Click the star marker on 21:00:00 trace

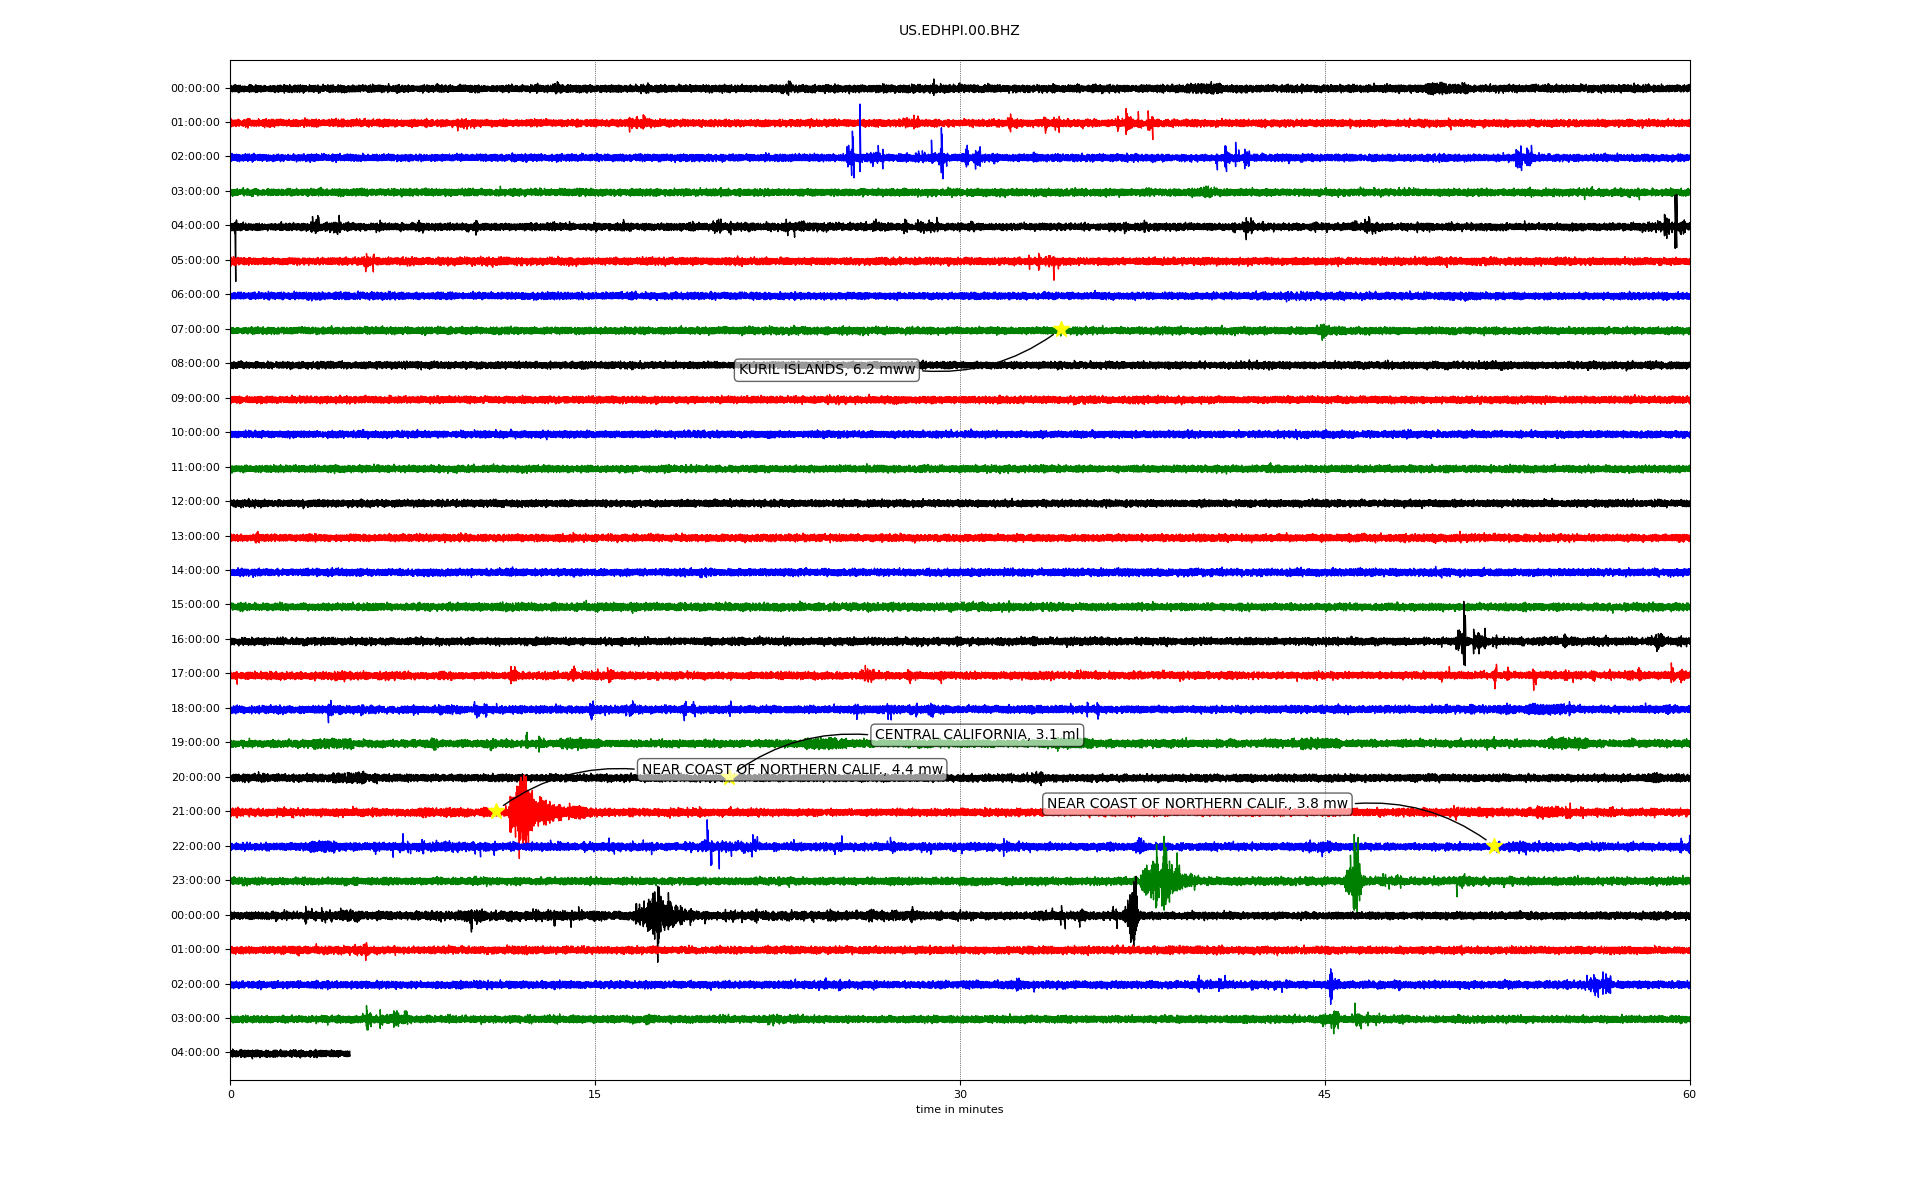click(496, 811)
